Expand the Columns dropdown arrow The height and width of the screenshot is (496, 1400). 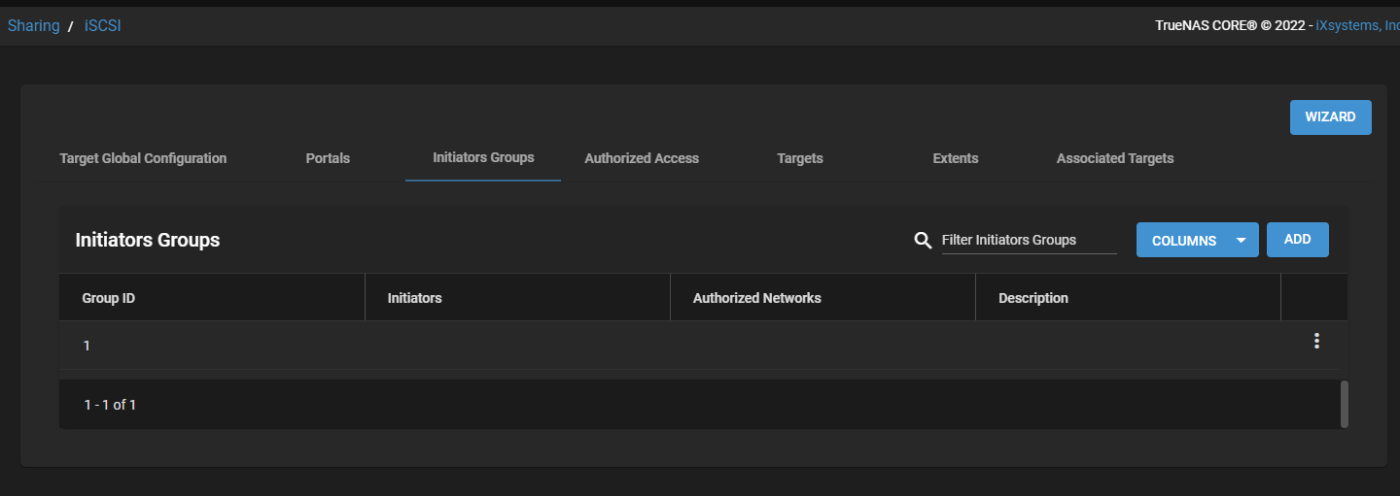coord(1241,240)
